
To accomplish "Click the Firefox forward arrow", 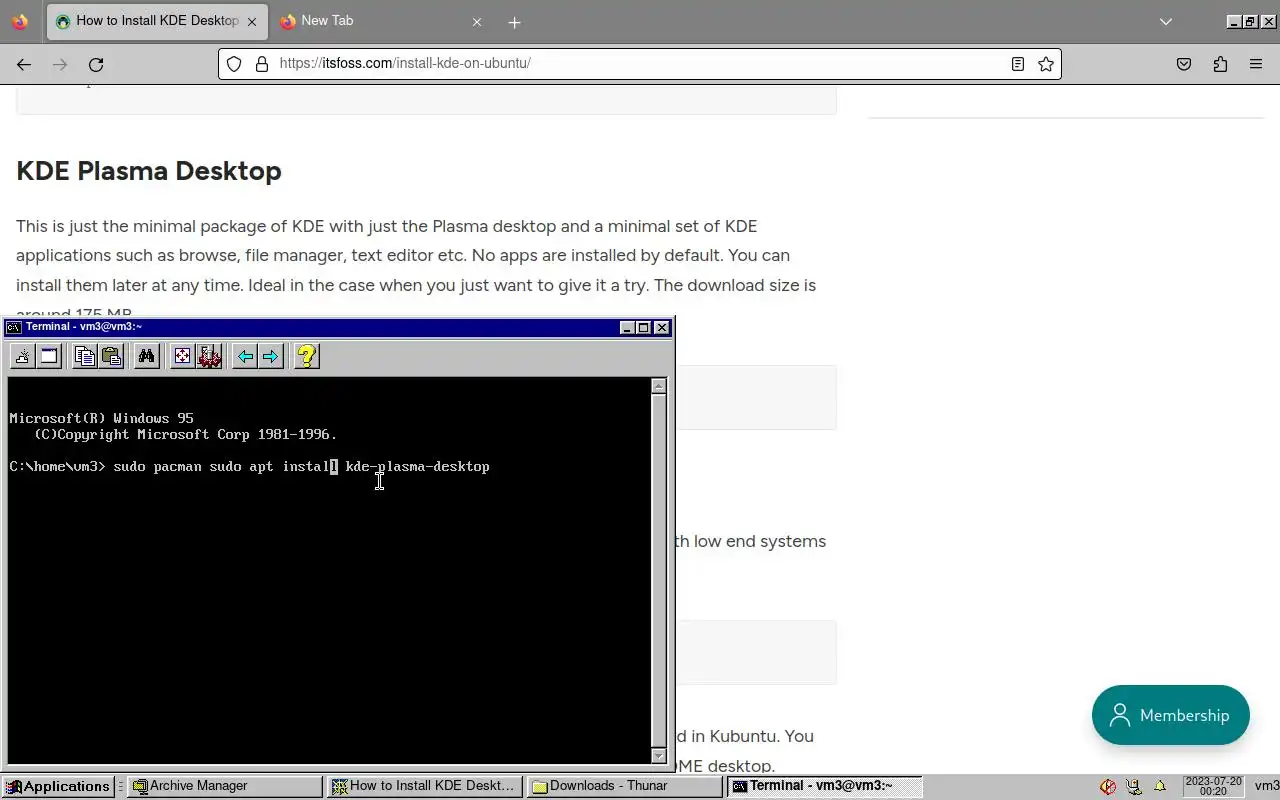I will pyautogui.click(x=60, y=64).
